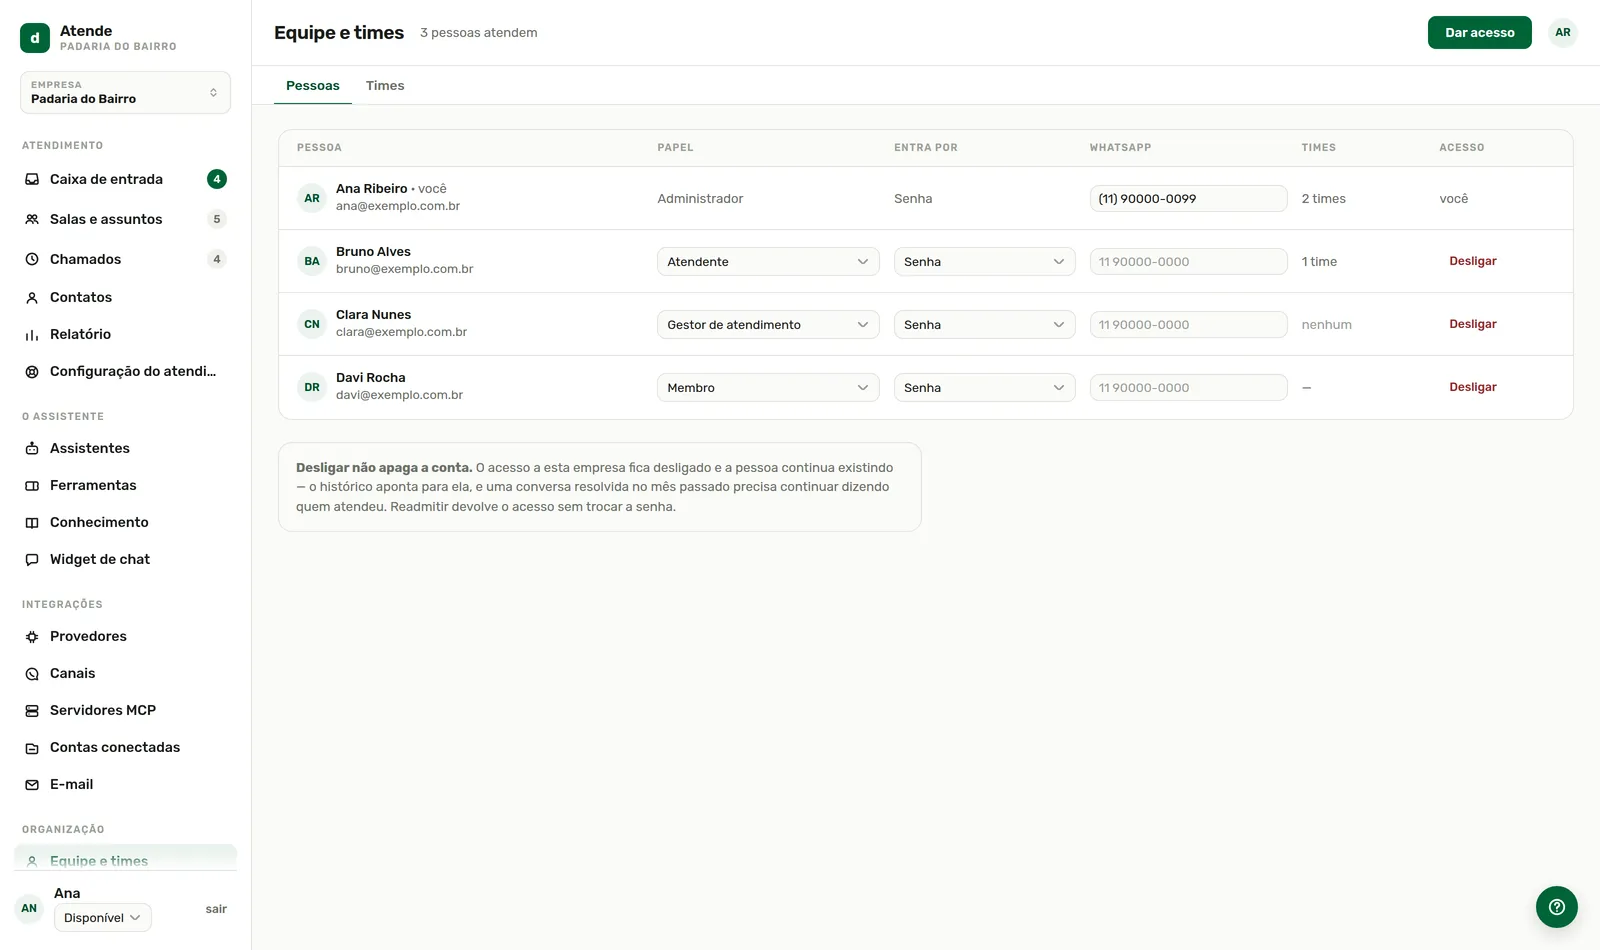Open Bruno Alves's Senha login dropdown
The height and width of the screenshot is (950, 1600).
(984, 261)
